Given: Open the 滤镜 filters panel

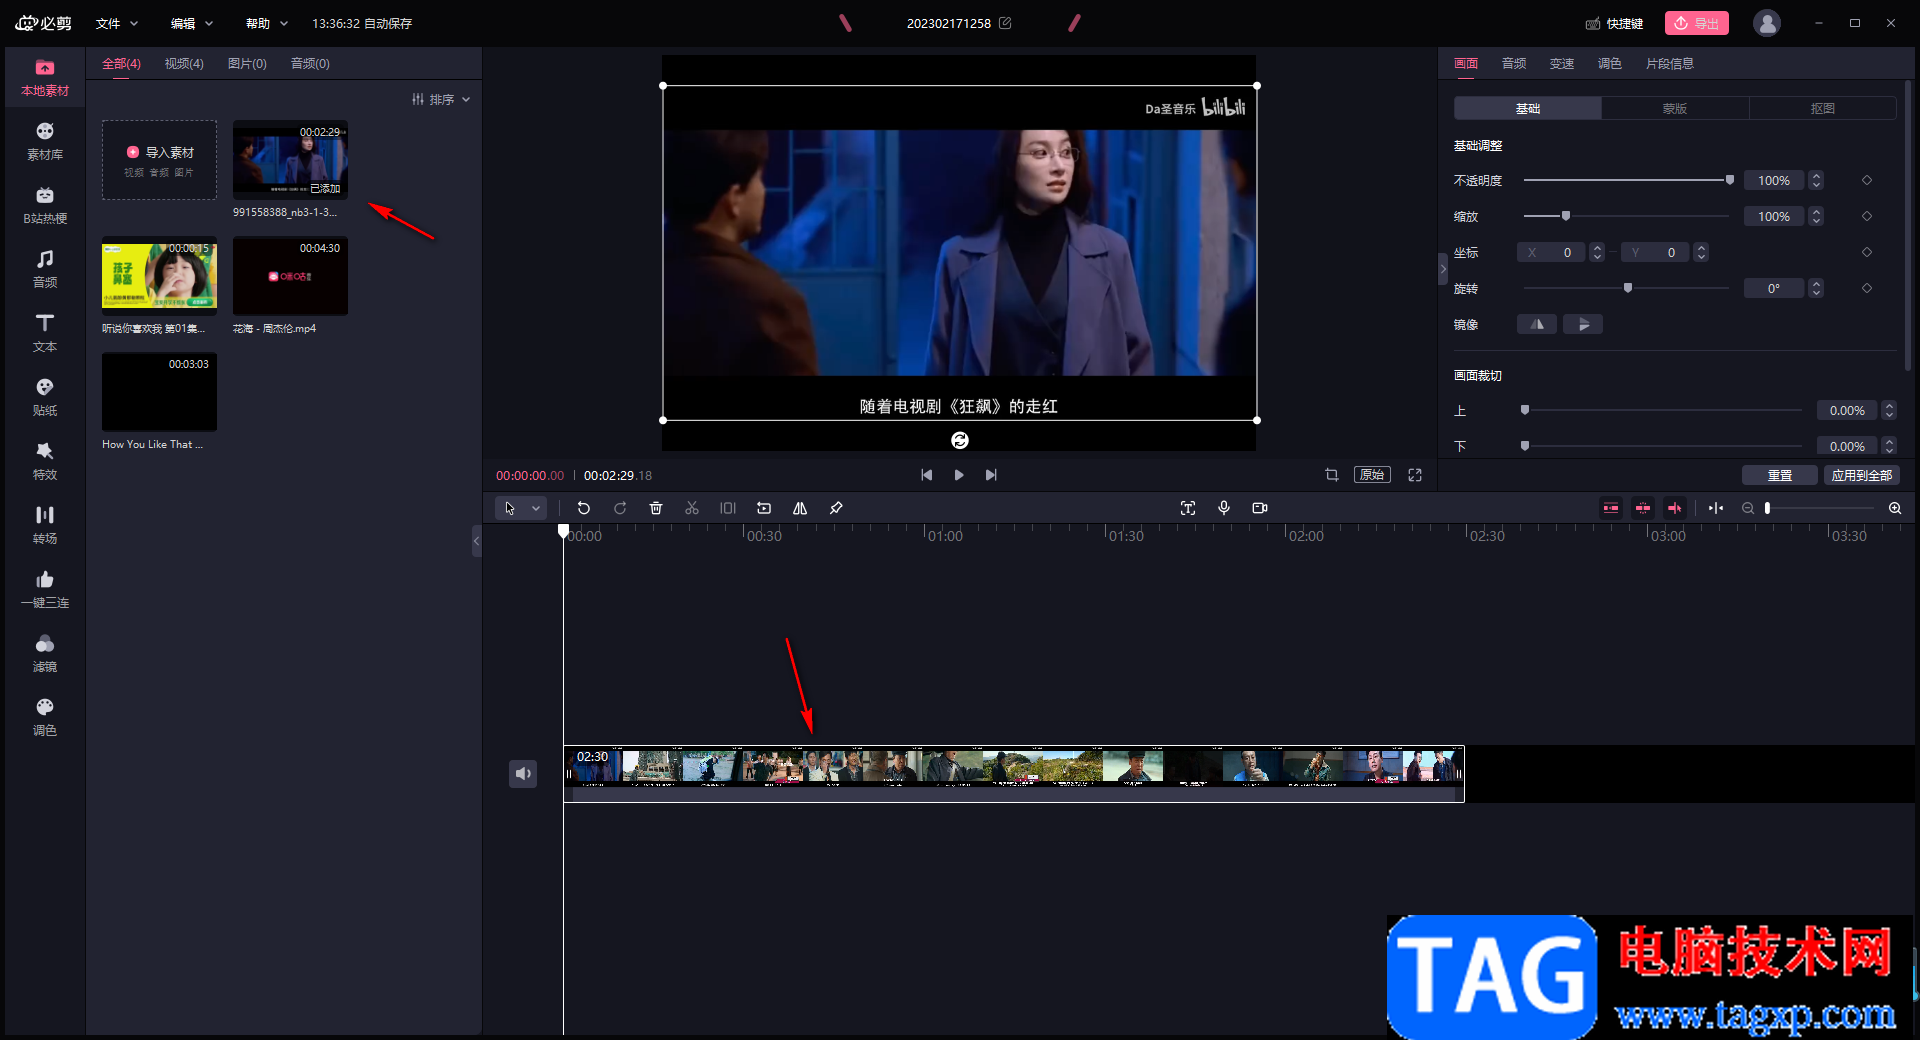Looking at the screenshot, I should [45, 654].
